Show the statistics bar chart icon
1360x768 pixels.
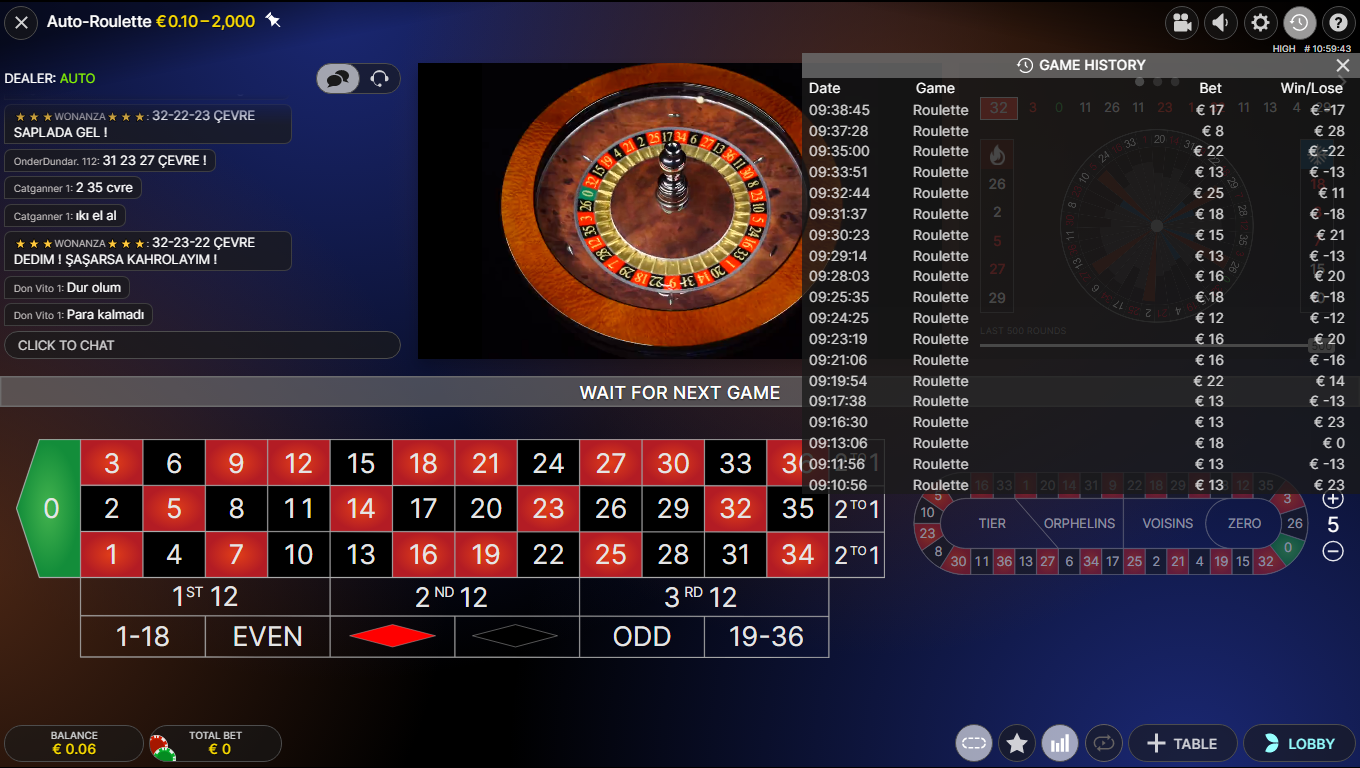pos(1060,743)
